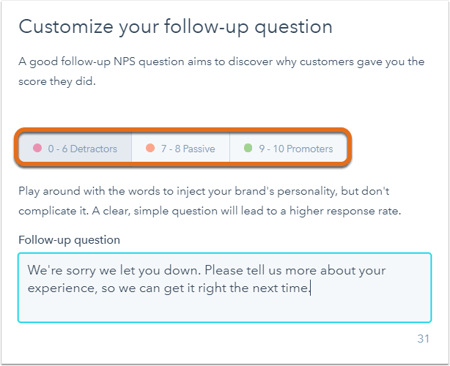
Task: Click the 'higher response rate' text
Action: (x=345, y=211)
